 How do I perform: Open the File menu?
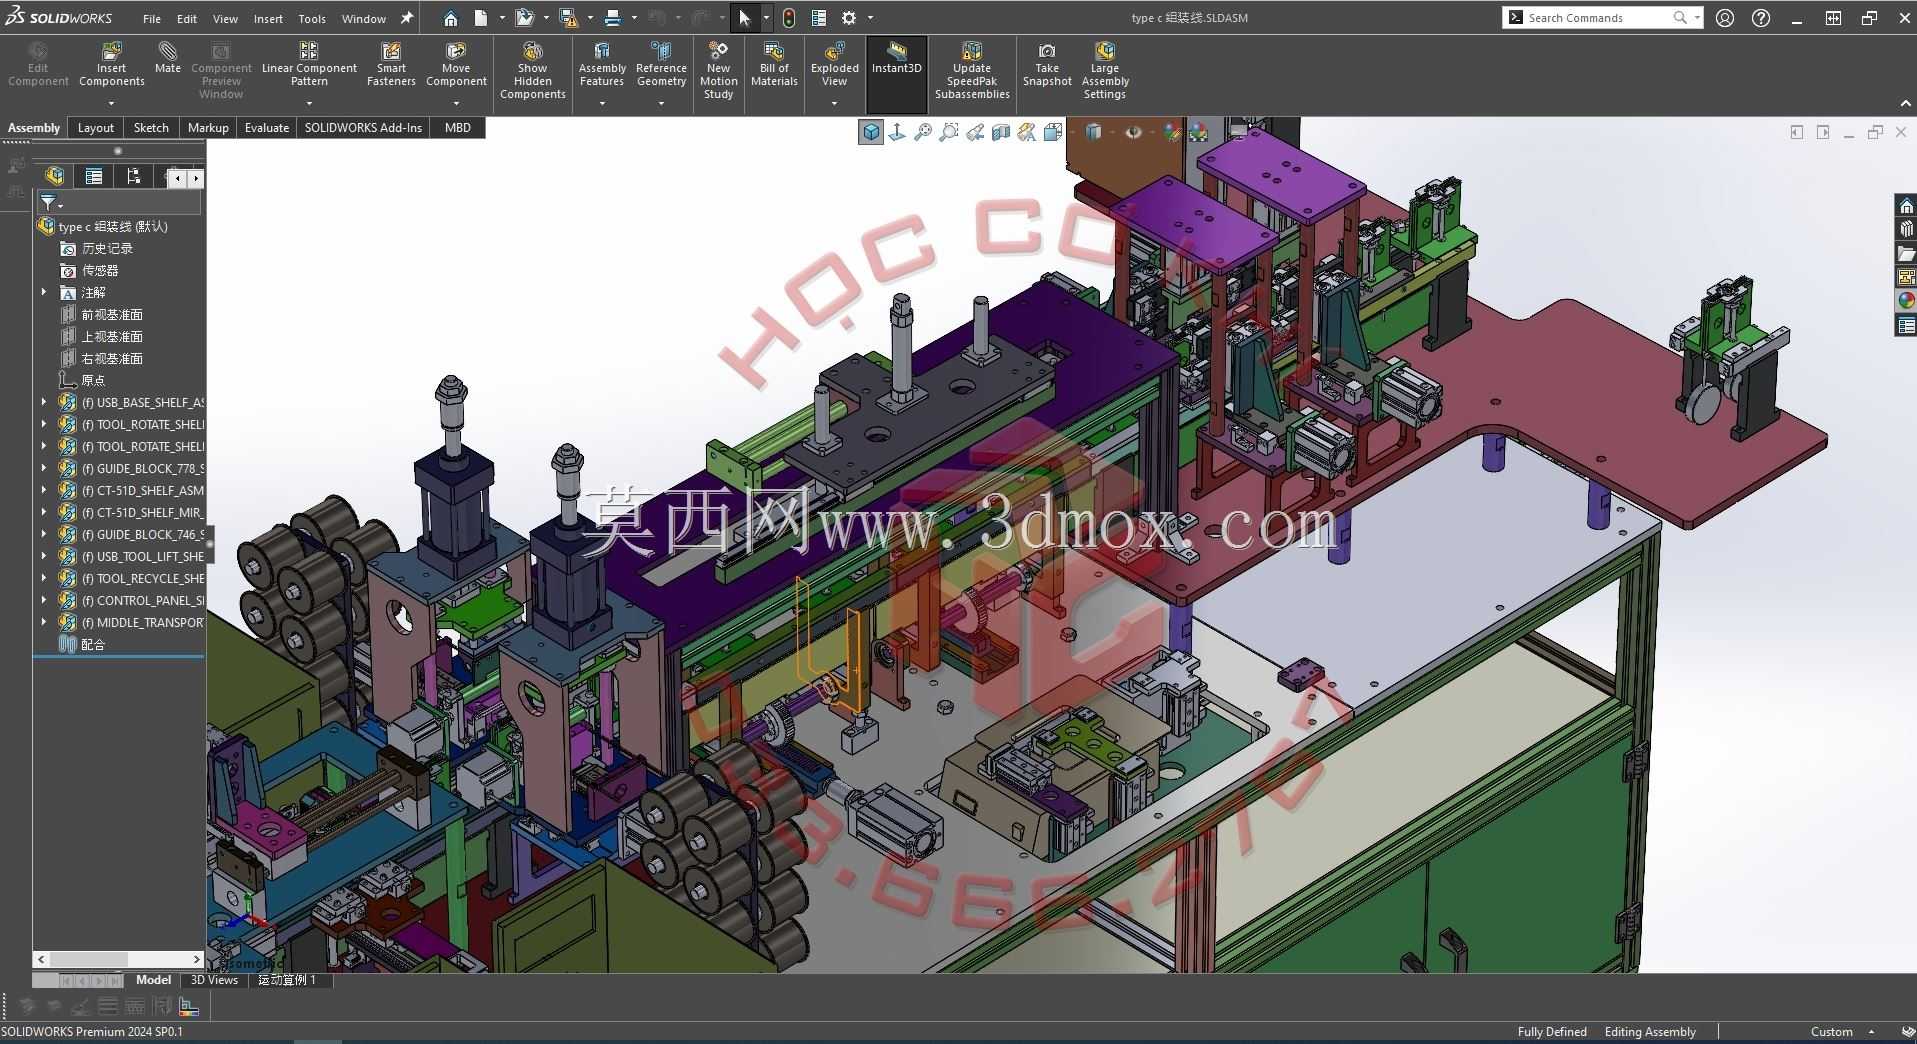click(152, 18)
